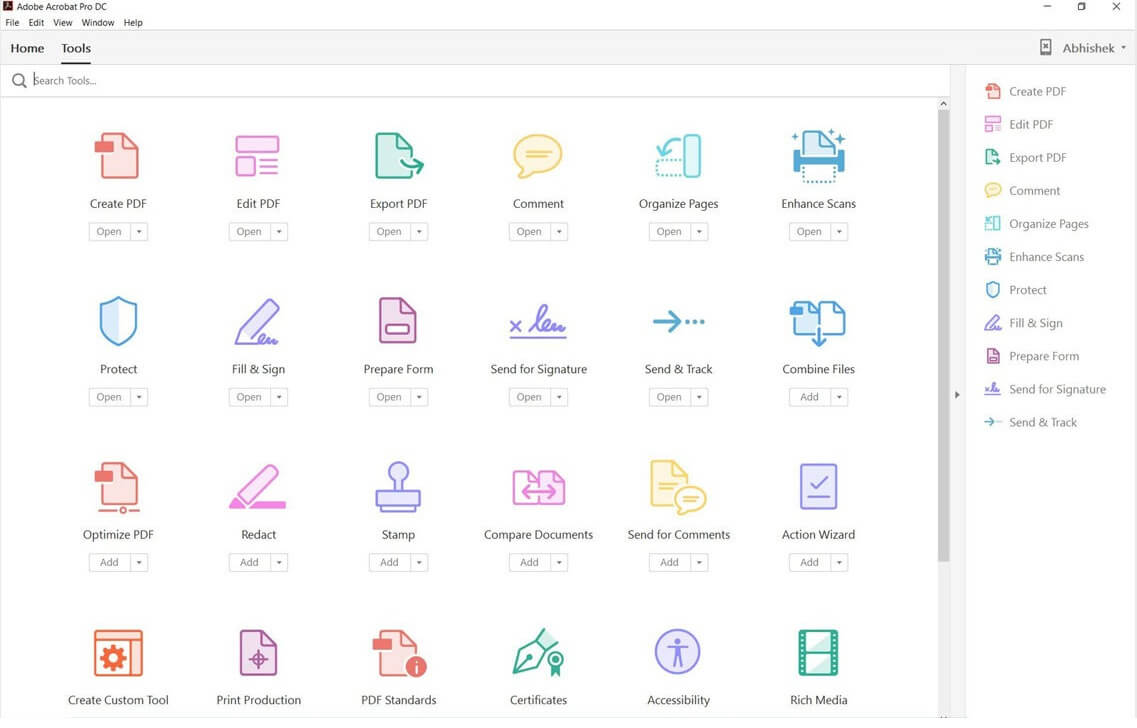Select the Enhance Scans scanner icon in grid

818,155
